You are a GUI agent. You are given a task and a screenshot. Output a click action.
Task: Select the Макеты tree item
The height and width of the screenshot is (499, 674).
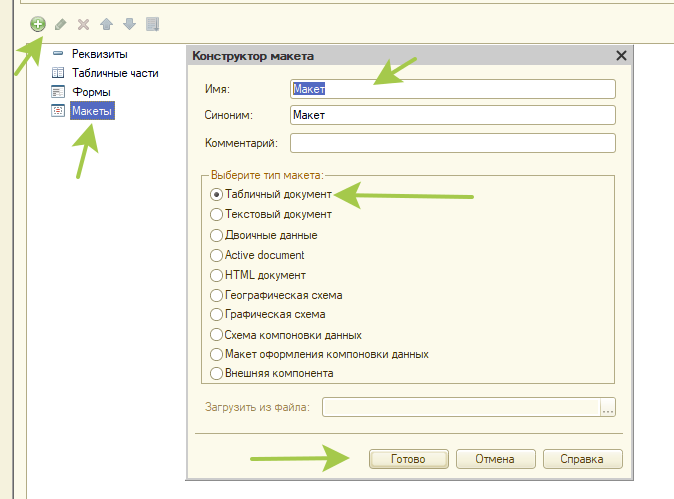point(92,111)
